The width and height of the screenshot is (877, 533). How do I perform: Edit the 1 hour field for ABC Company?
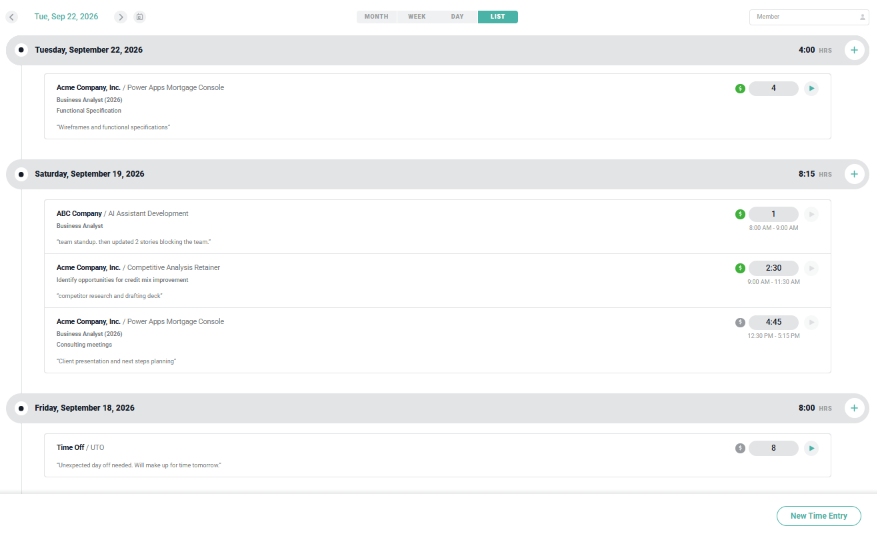(774, 214)
